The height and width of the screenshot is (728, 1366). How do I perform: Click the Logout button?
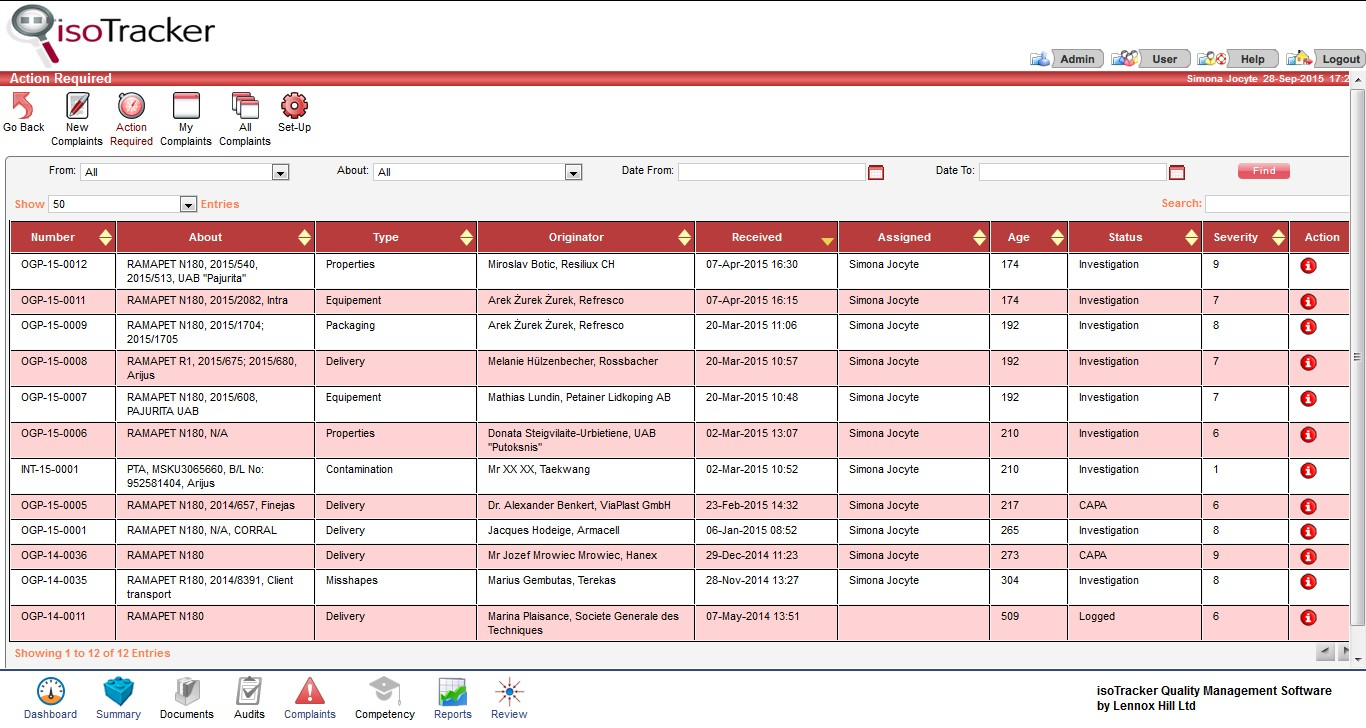tap(1340, 58)
